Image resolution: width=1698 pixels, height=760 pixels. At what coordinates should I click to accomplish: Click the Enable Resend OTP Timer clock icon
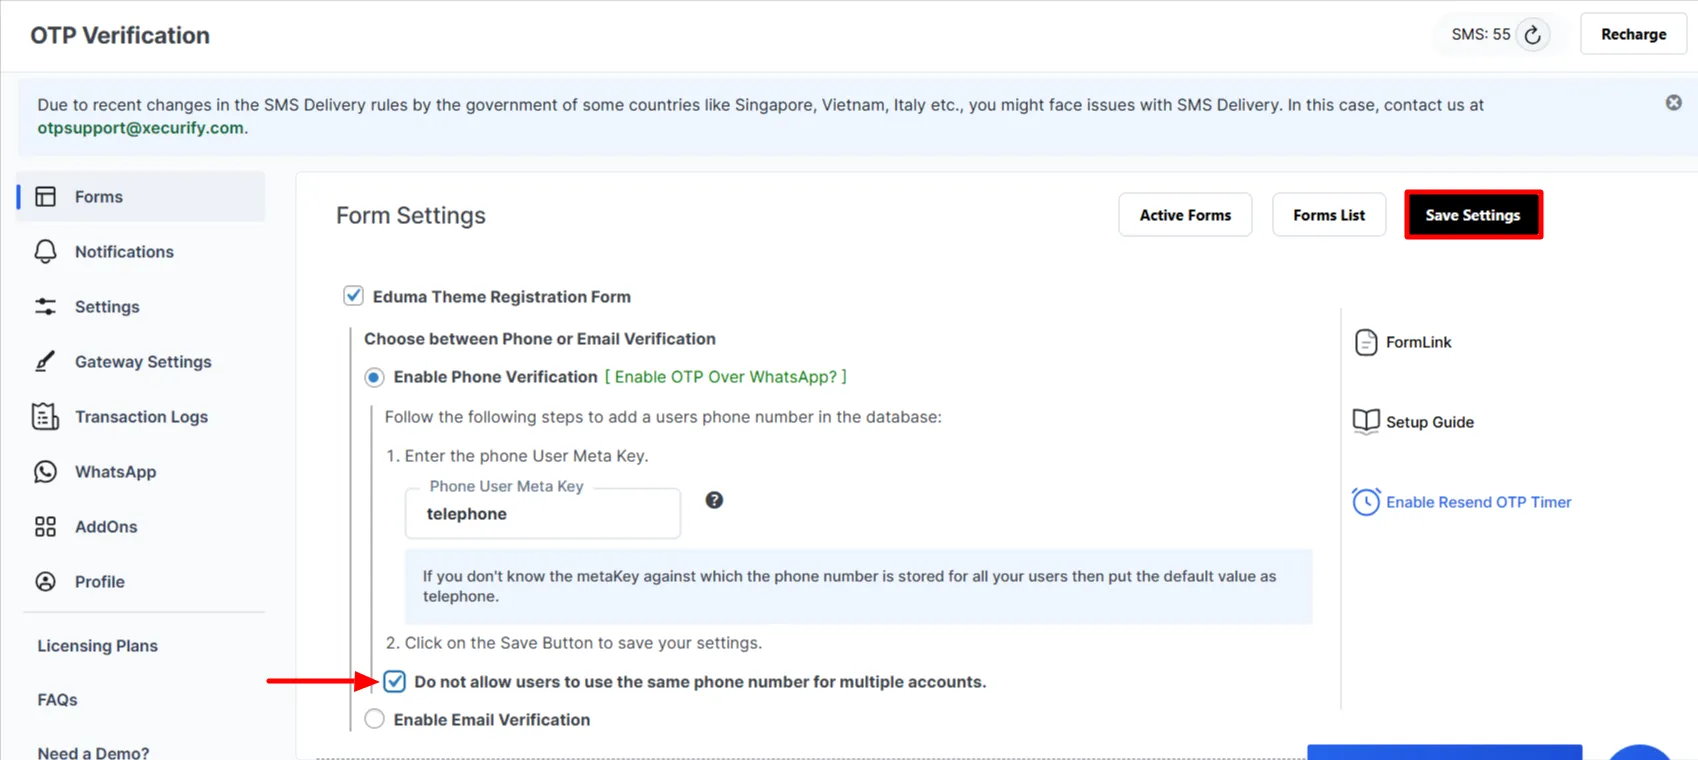tap(1367, 501)
